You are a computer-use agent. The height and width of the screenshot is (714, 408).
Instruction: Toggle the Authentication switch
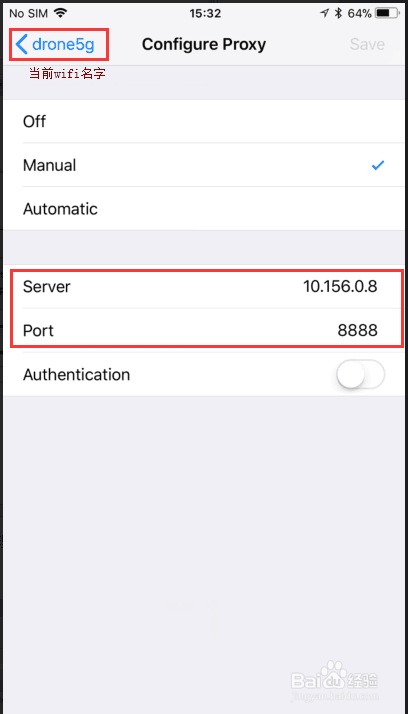(360, 375)
